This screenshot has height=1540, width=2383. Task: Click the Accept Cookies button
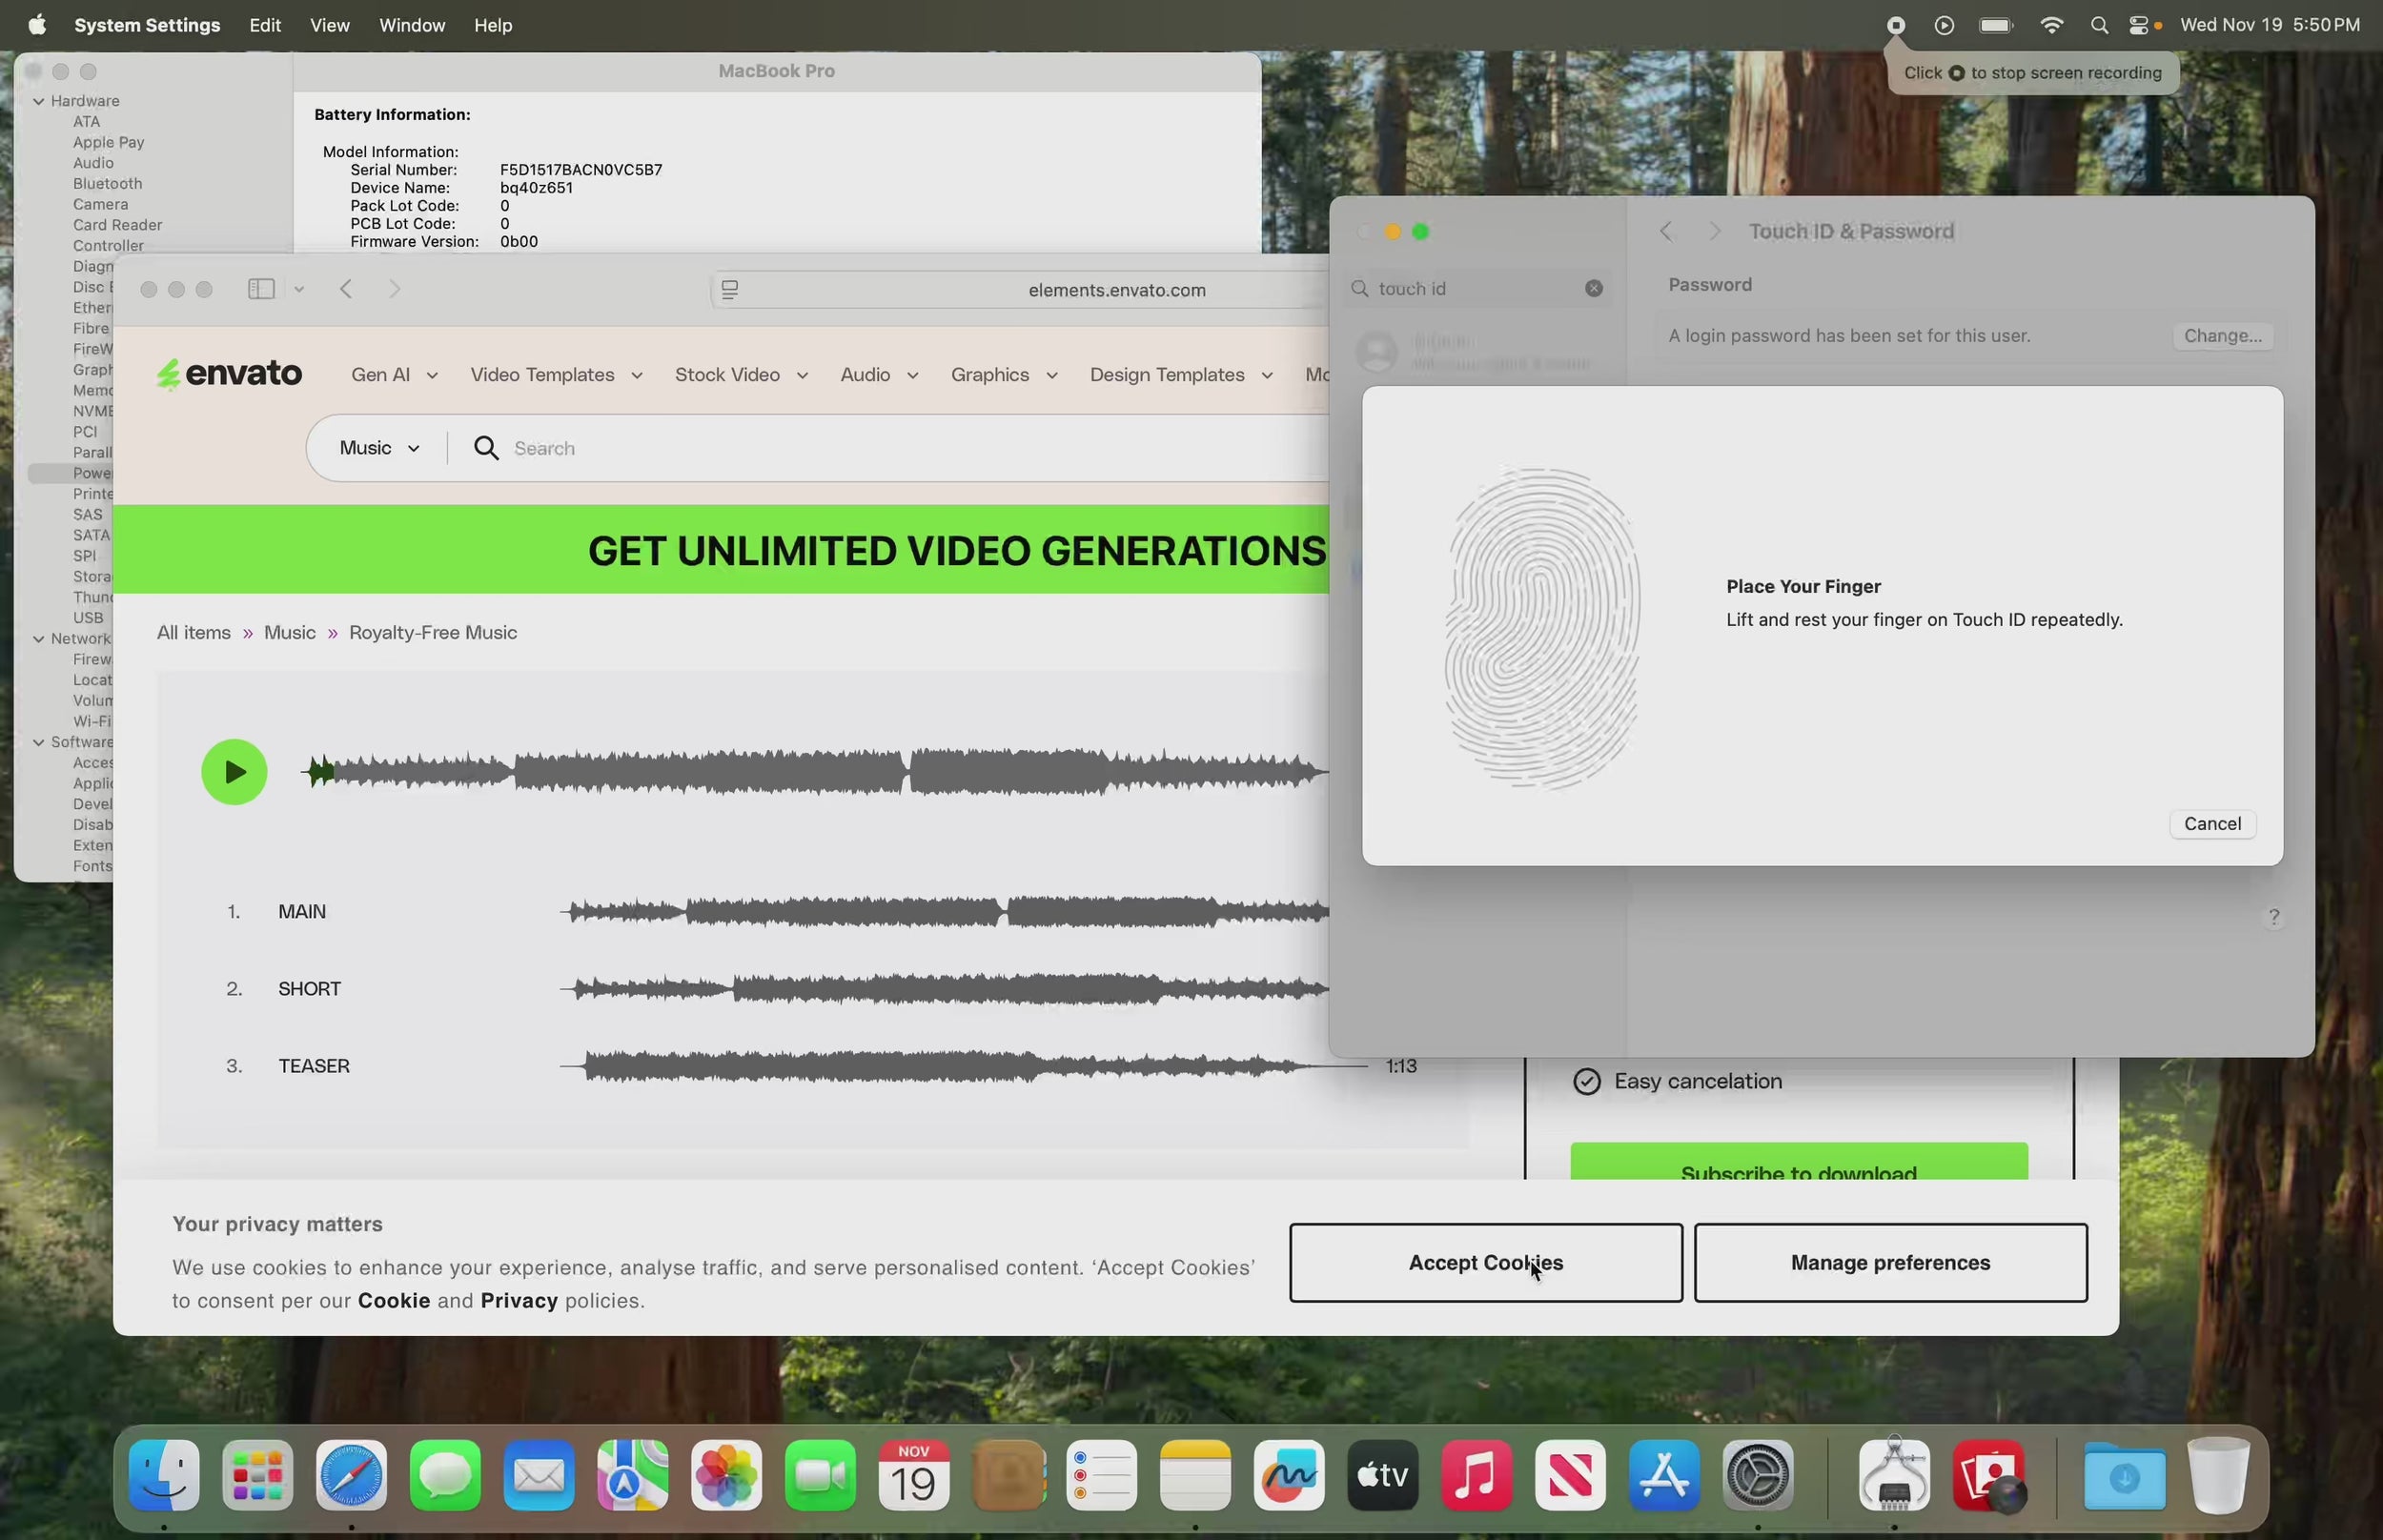tap(1485, 1263)
